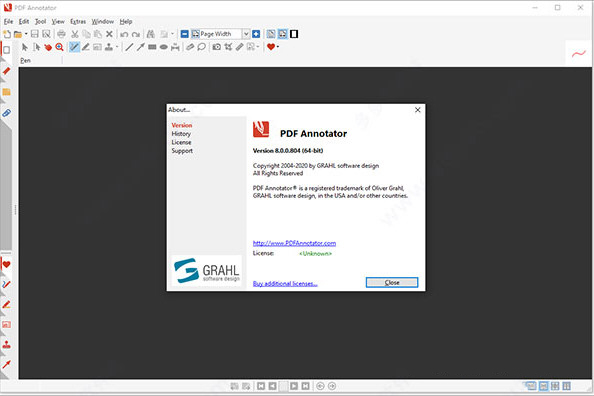Select the Line drawing tool

[x=129, y=47]
